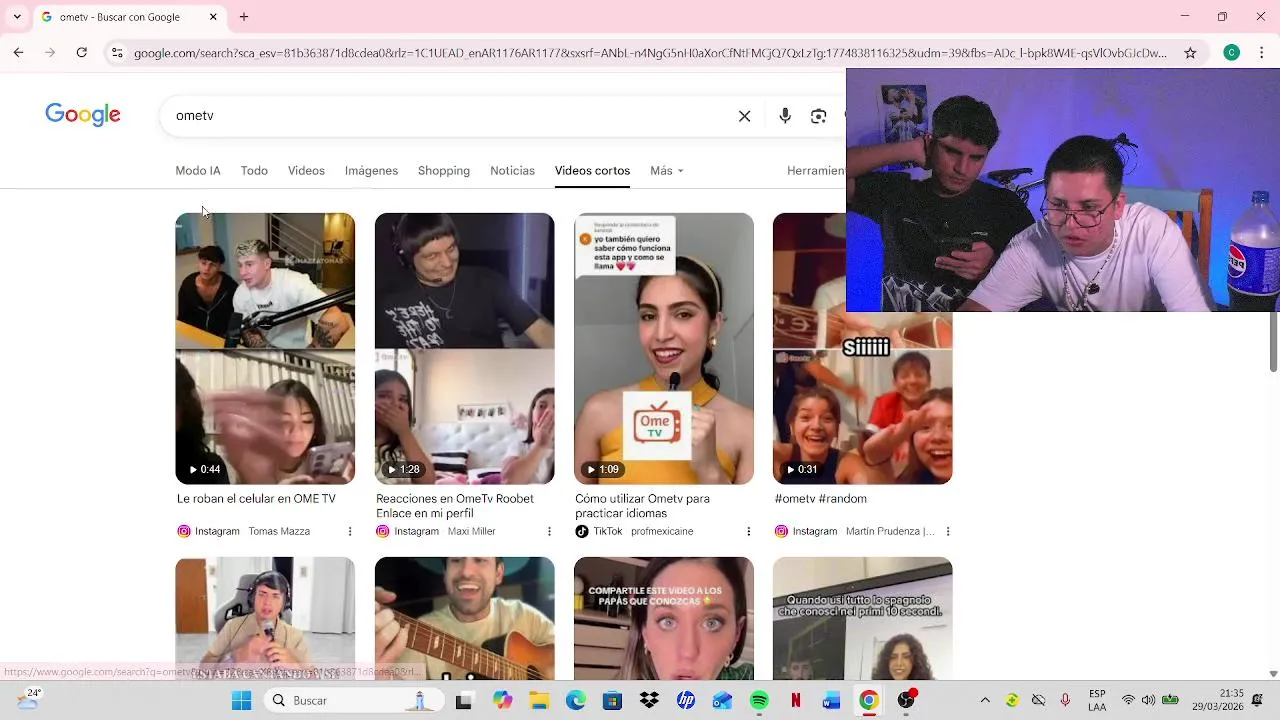View site information icon in address bar
Viewport: 1280px width, 720px height.
pos(117,52)
